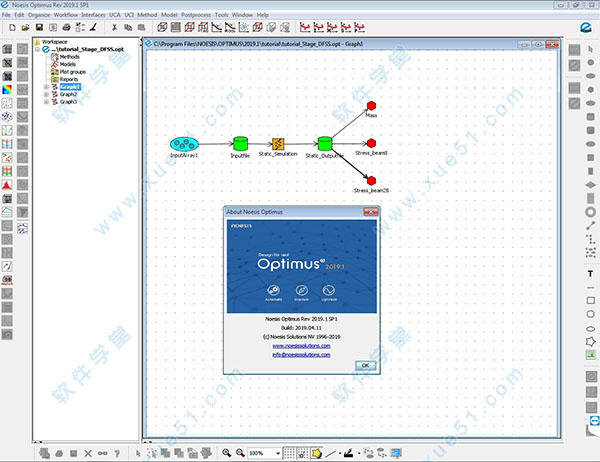Click the Cut scissors icon
The image size is (600, 462).
click(x=115, y=27)
